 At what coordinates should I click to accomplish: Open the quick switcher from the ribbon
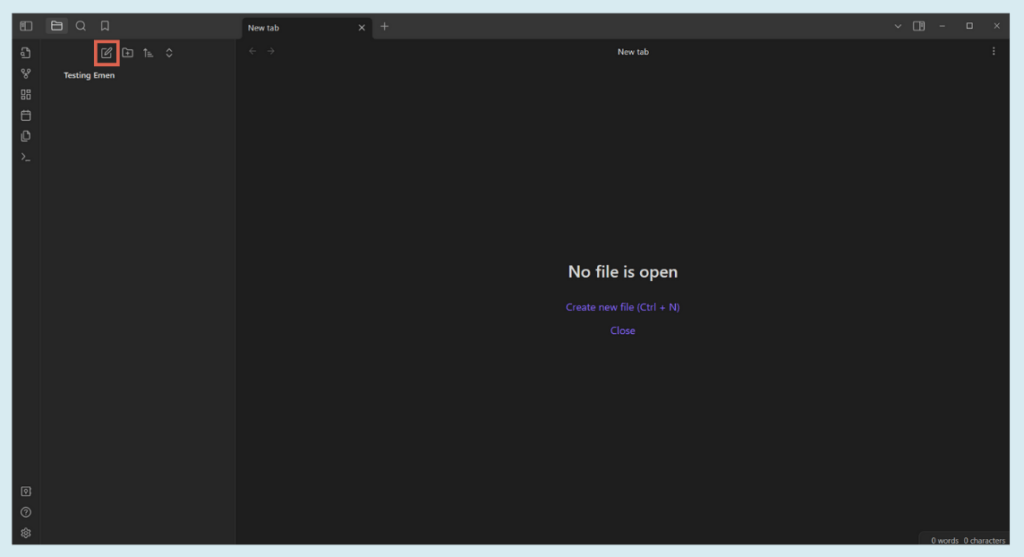26,52
